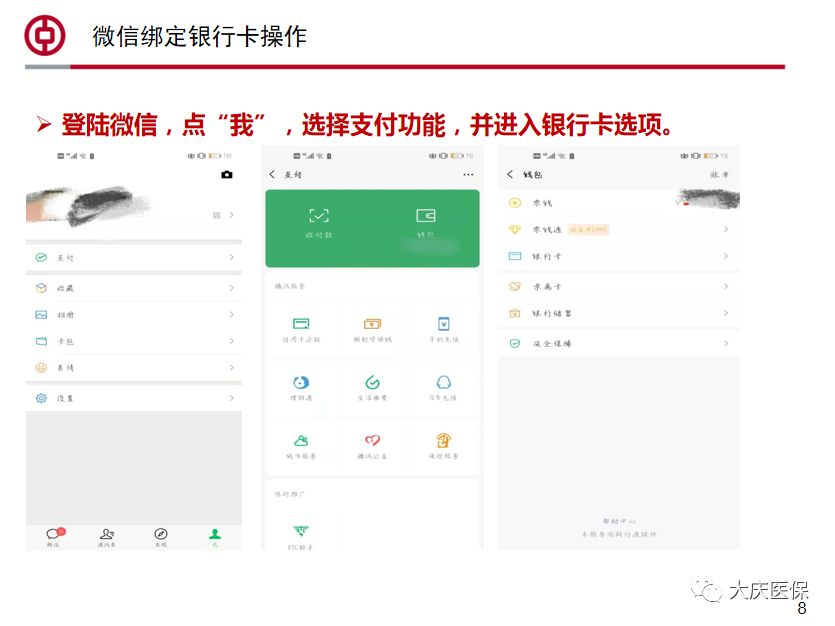Screen dimensions: 835x626
Task: Expand the chevron on the 银行储蓄 row
Action: coord(726,313)
